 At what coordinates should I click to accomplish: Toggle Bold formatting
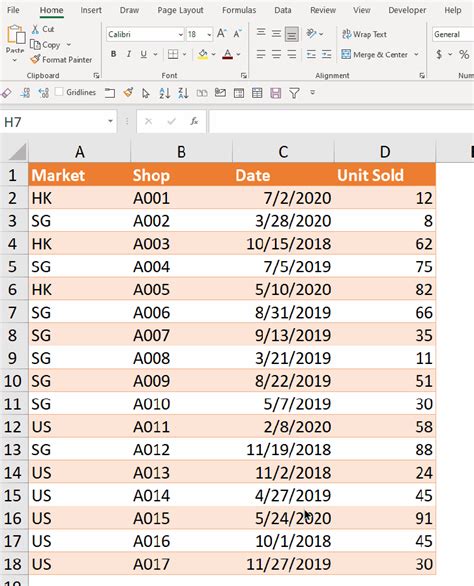pyautogui.click(x=113, y=55)
